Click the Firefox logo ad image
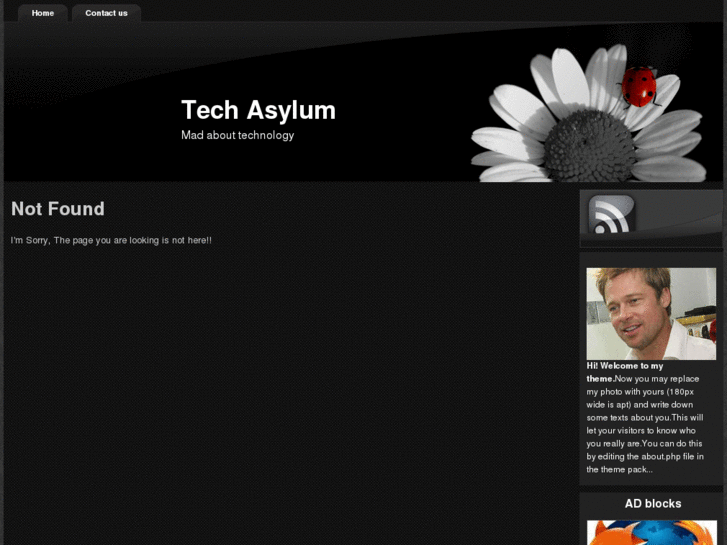 click(x=651, y=532)
